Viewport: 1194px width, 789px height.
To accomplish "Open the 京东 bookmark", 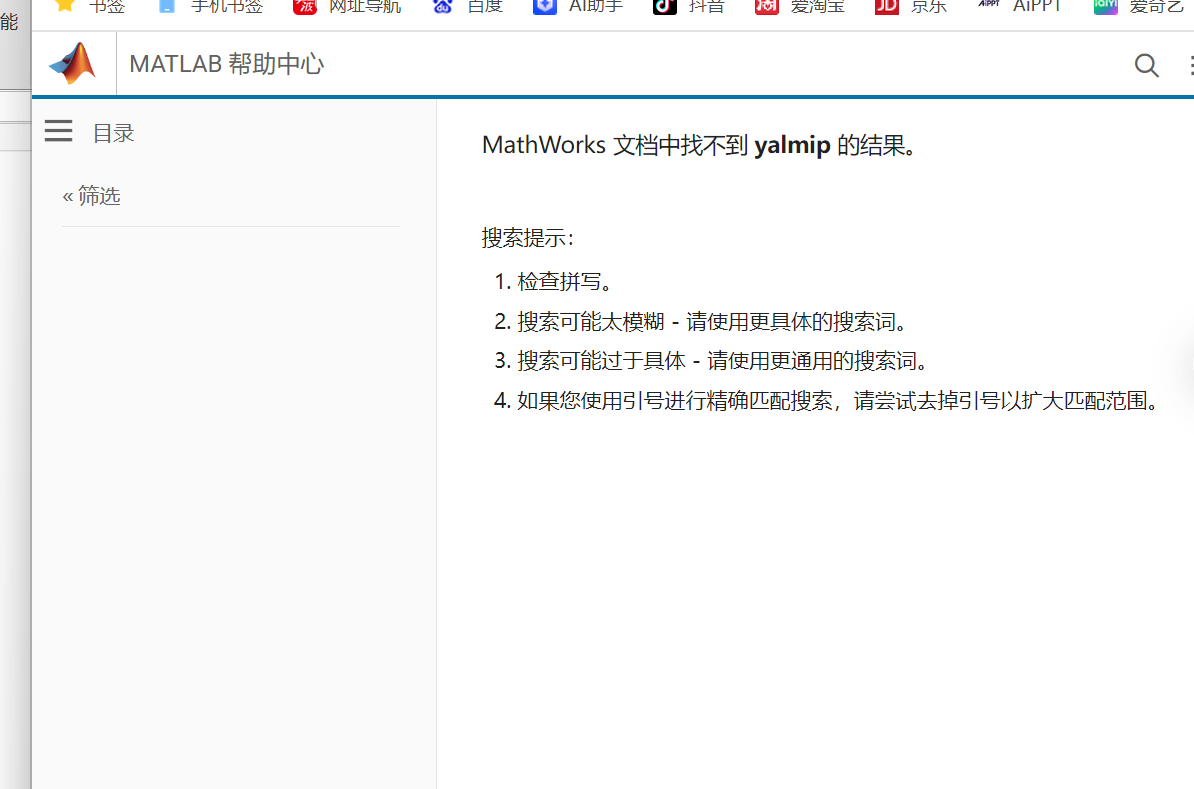I will (911, 6).
